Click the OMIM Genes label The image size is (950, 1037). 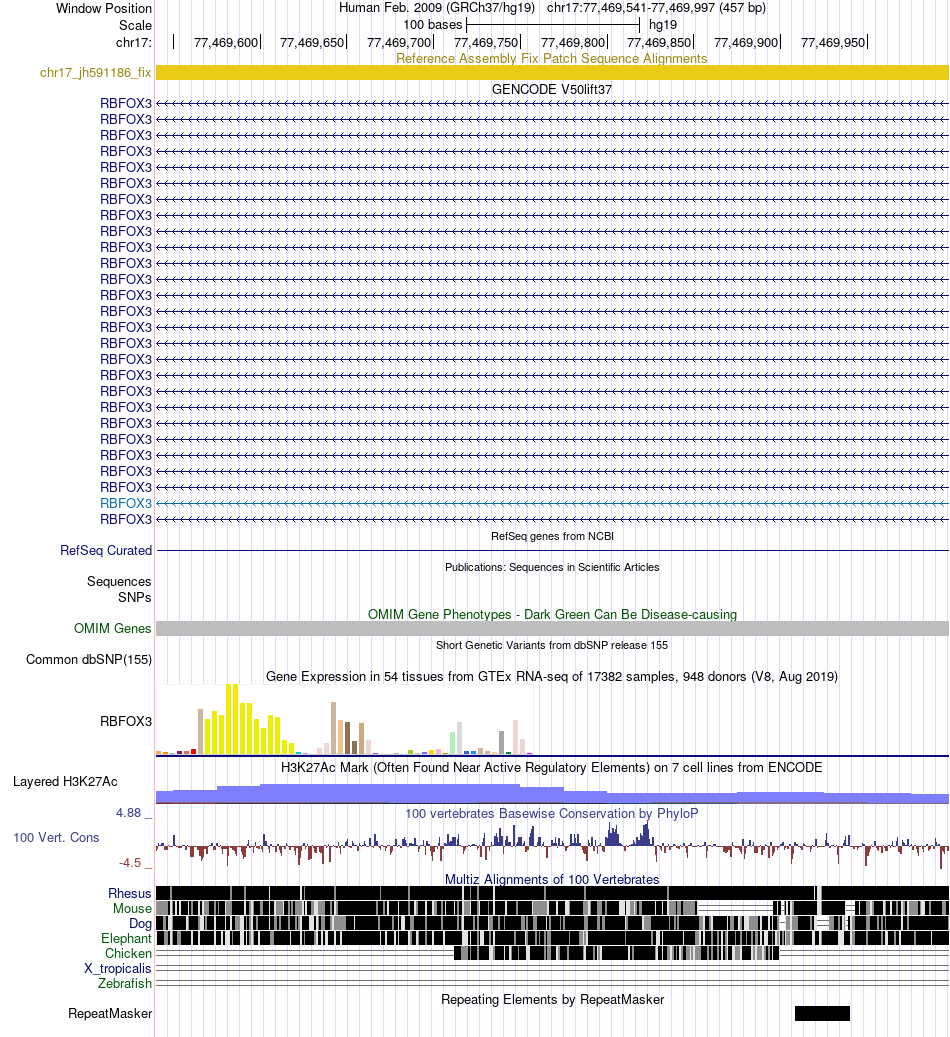pyautogui.click(x=112, y=628)
